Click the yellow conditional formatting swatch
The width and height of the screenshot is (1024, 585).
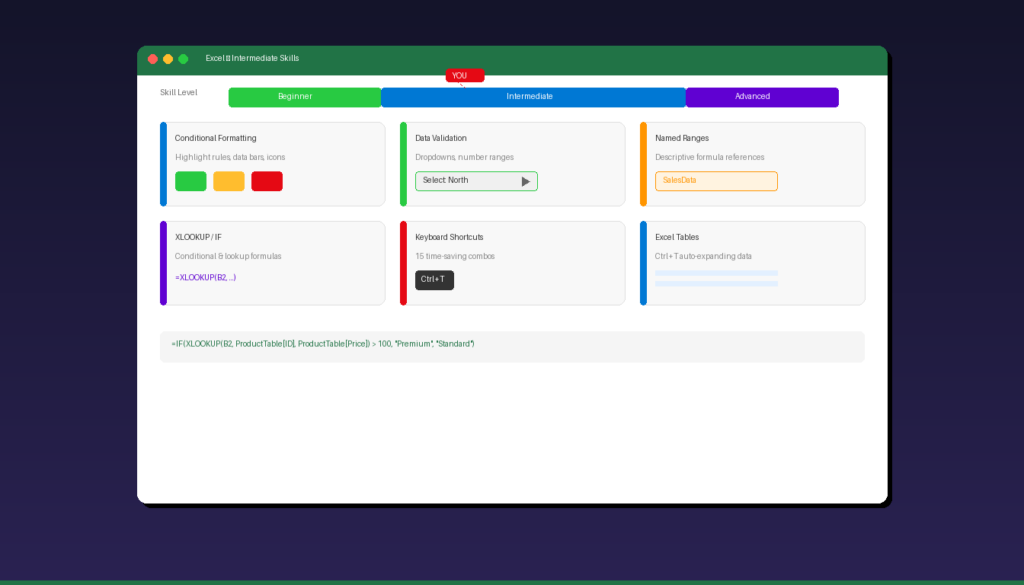(x=228, y=181)
